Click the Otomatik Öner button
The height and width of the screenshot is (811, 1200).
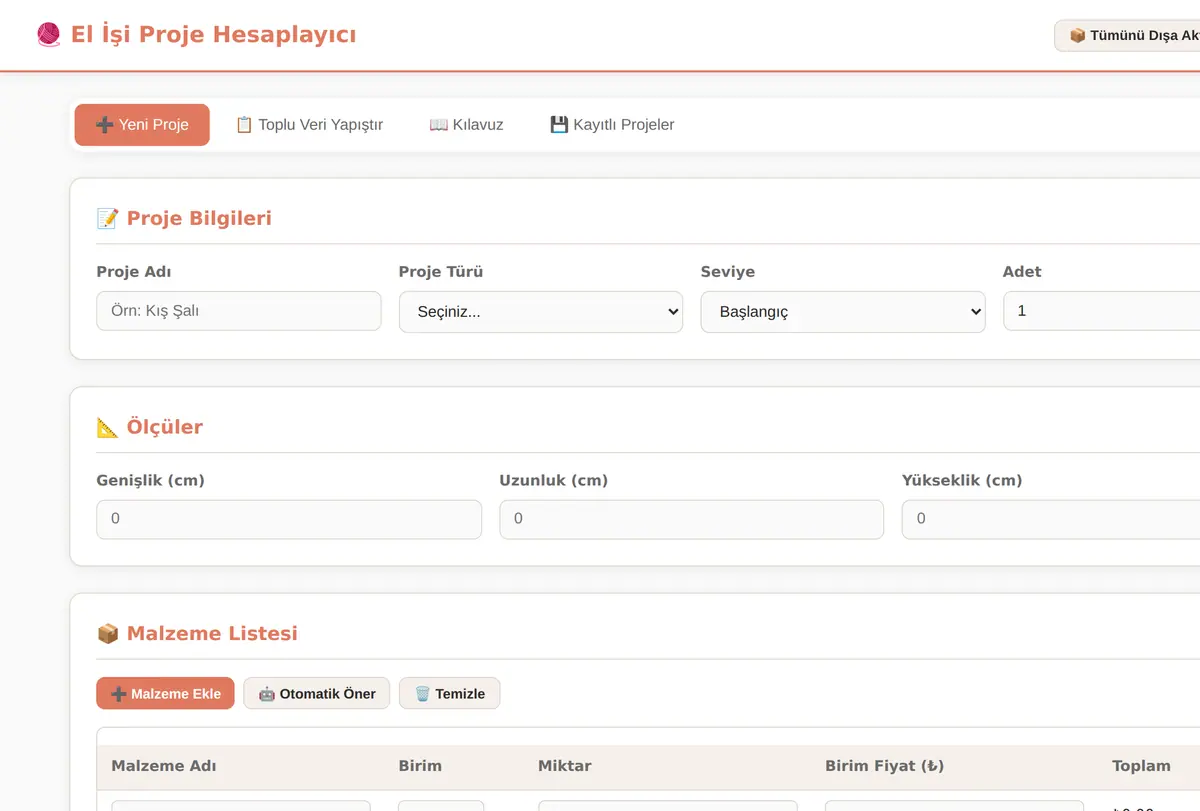(x=317, y=694)
